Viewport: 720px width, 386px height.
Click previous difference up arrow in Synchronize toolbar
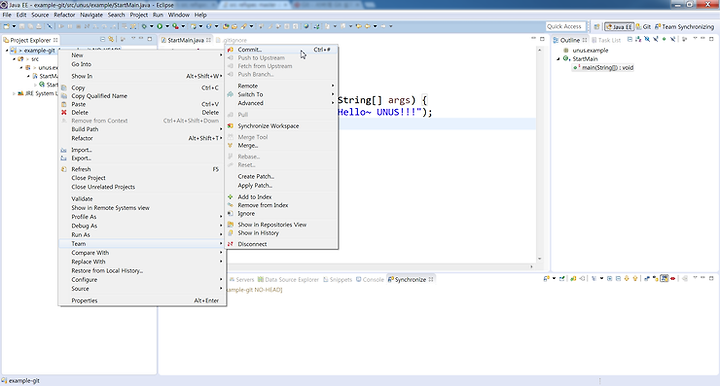(x=635, y=278)
